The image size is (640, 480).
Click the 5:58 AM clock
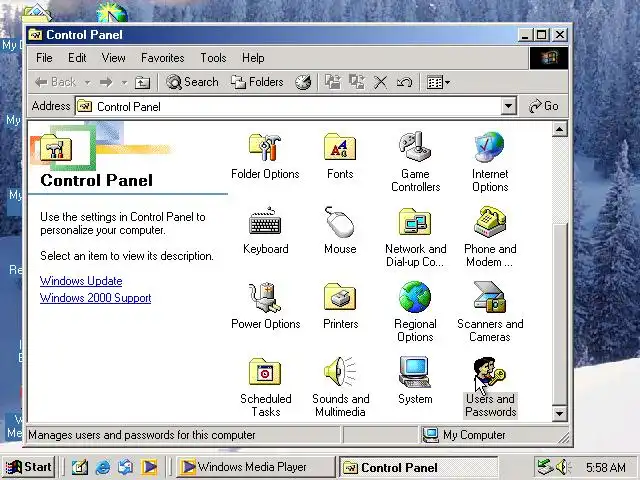(x=606, y=467)
